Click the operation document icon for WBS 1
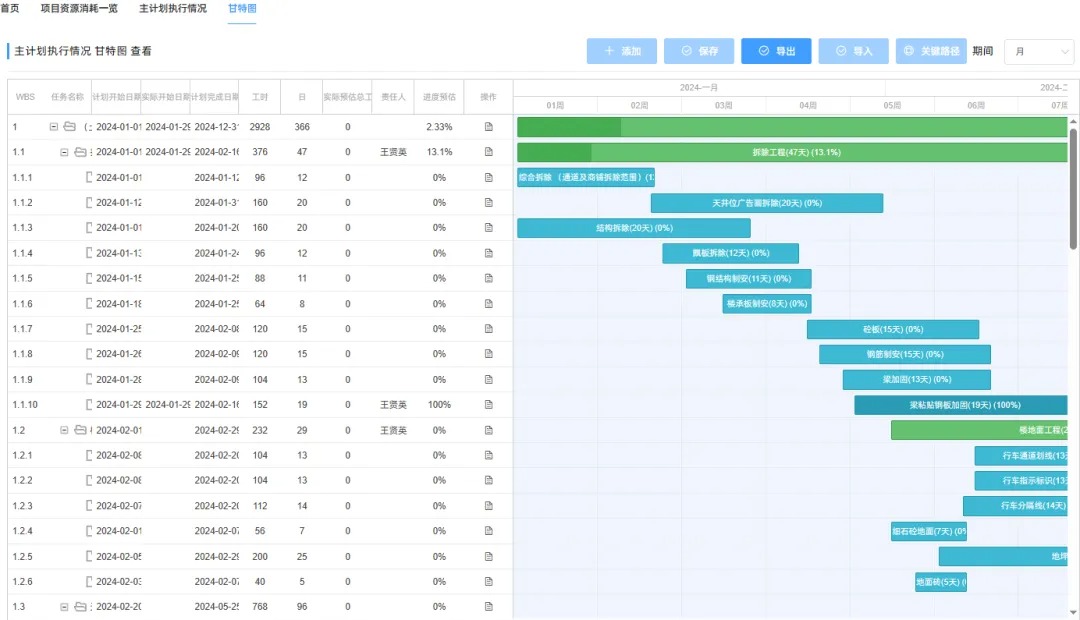1080x620 pixels. click(x=489, y=127)
